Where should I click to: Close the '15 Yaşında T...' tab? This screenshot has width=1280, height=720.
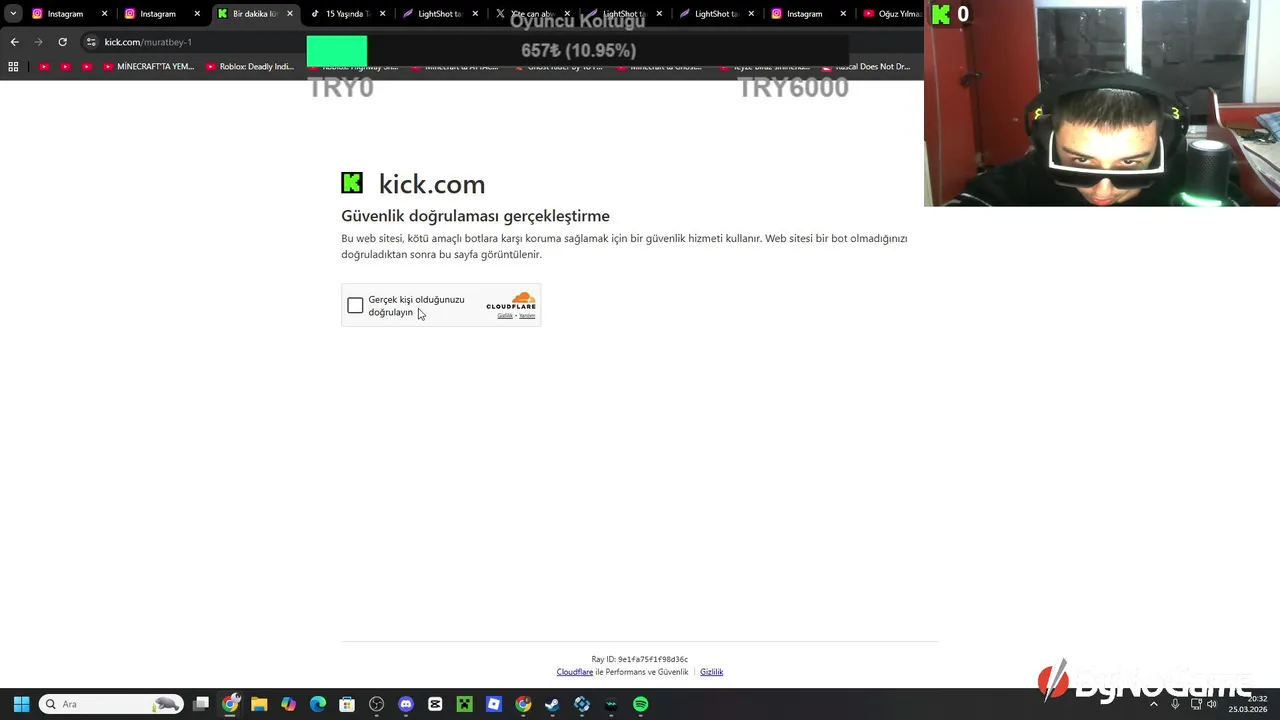(x=383, y=14)
